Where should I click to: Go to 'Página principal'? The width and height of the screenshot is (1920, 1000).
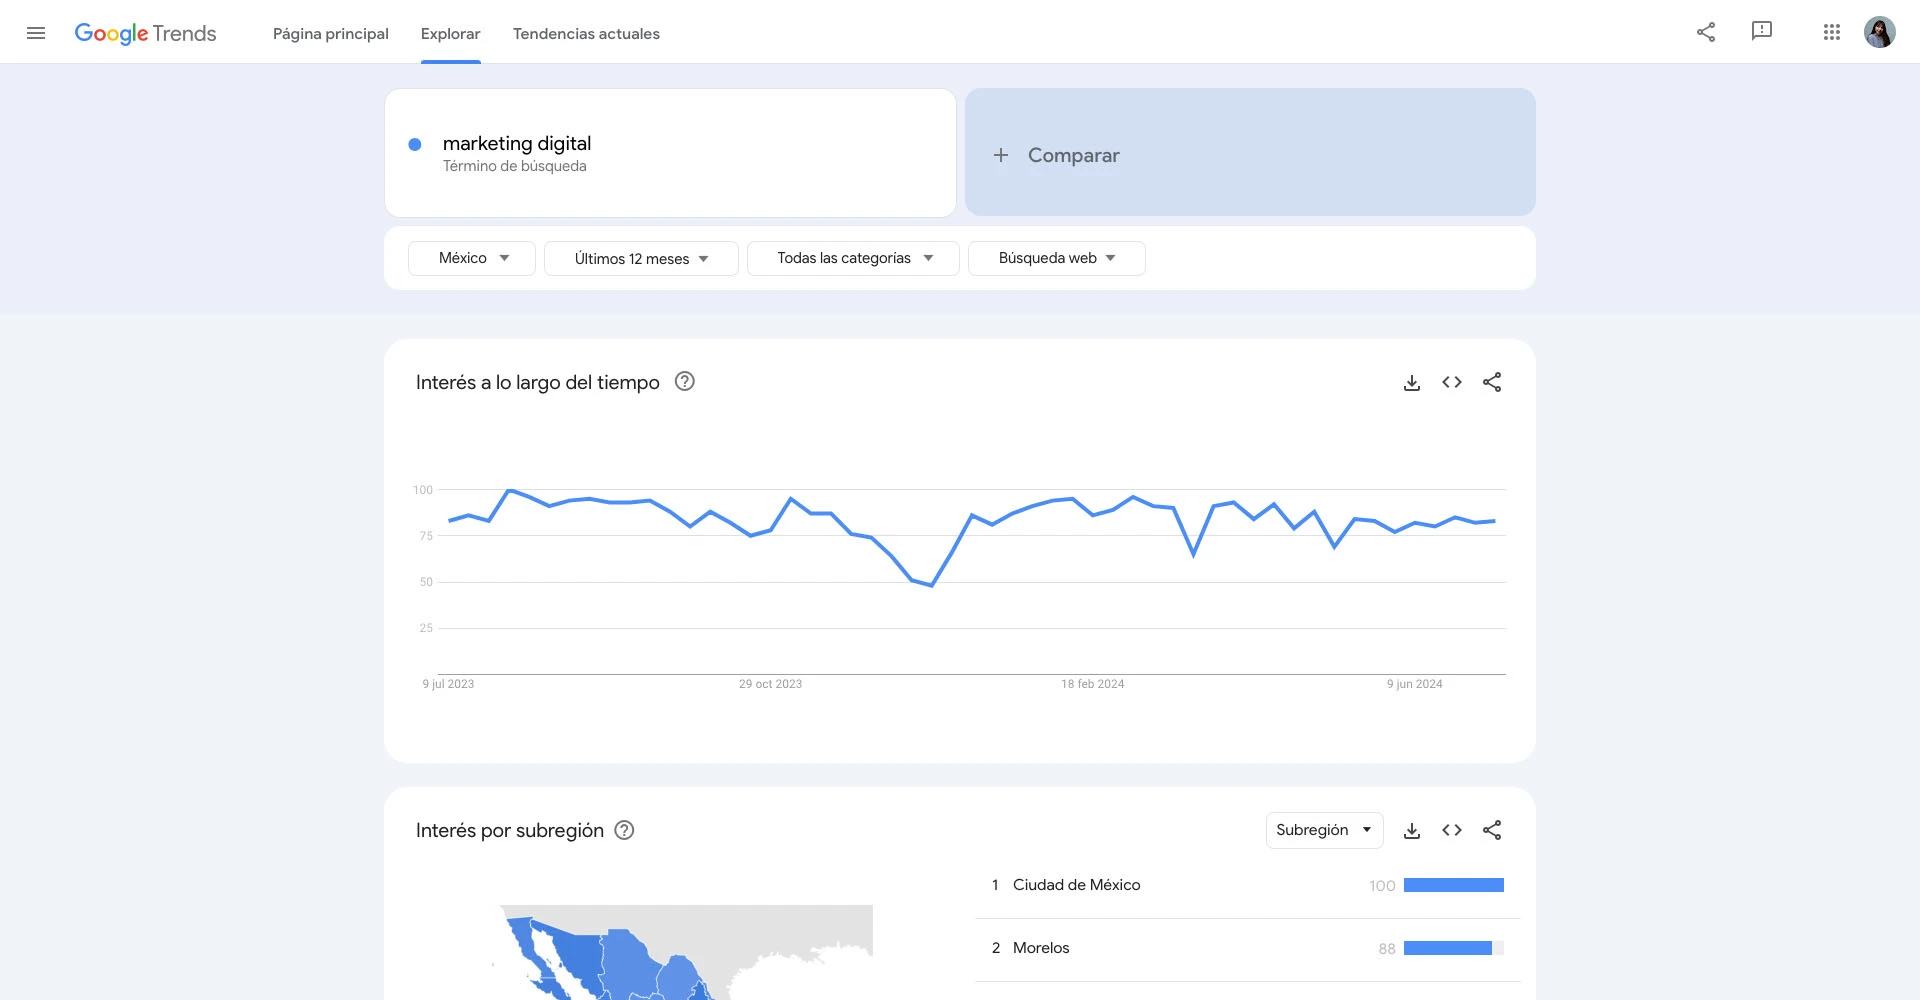(x=330, y=33)
